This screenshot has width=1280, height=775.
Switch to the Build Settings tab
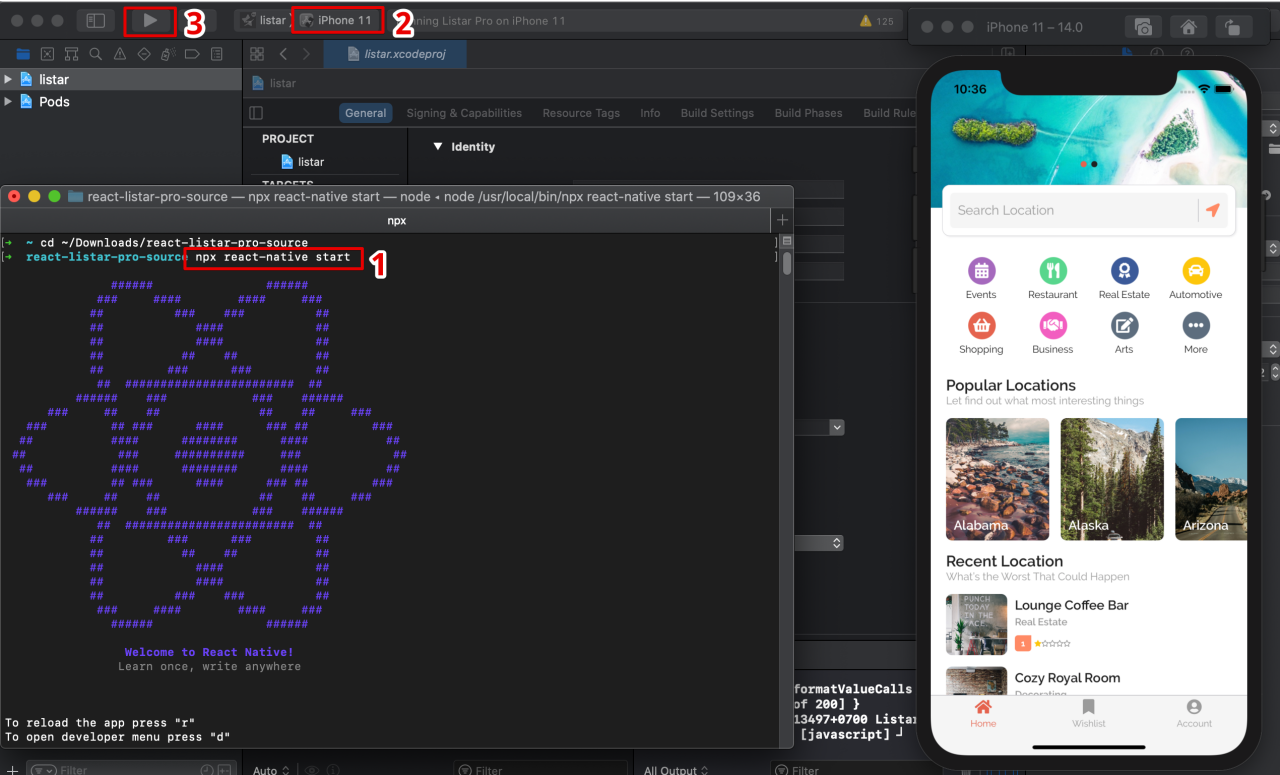coord(717,113)
